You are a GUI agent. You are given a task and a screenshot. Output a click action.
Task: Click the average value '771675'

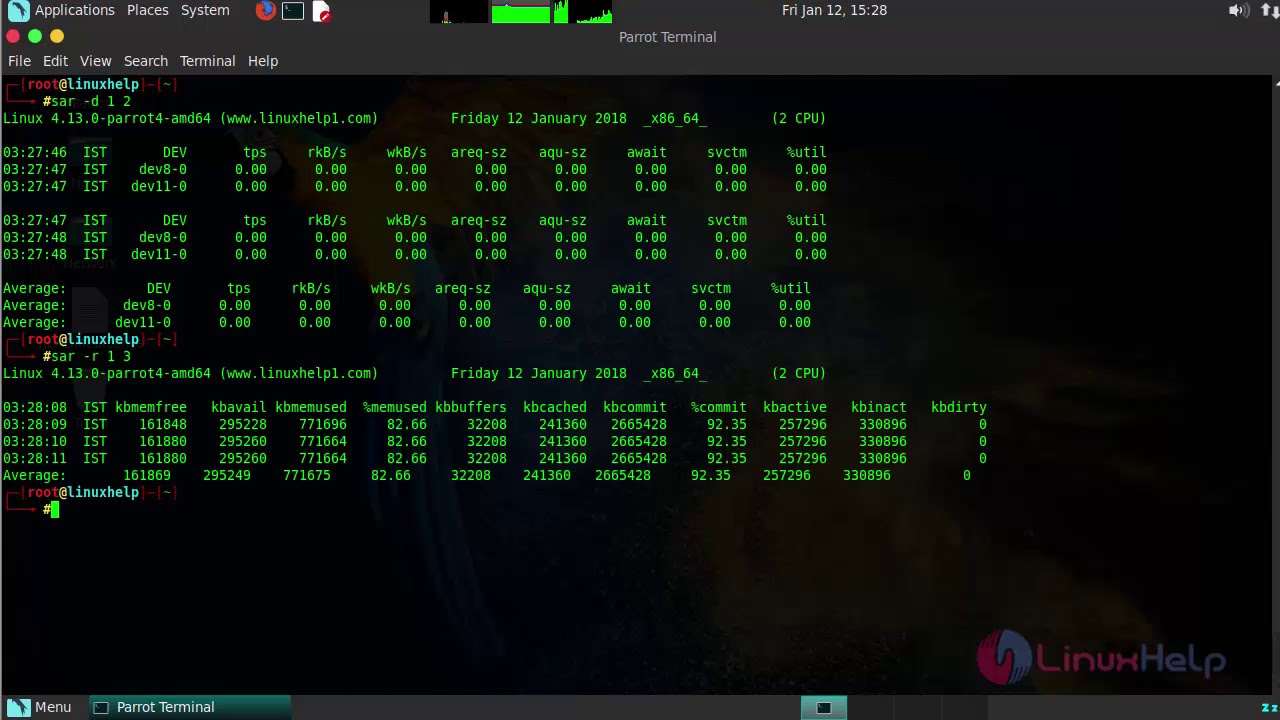(307, 475)
